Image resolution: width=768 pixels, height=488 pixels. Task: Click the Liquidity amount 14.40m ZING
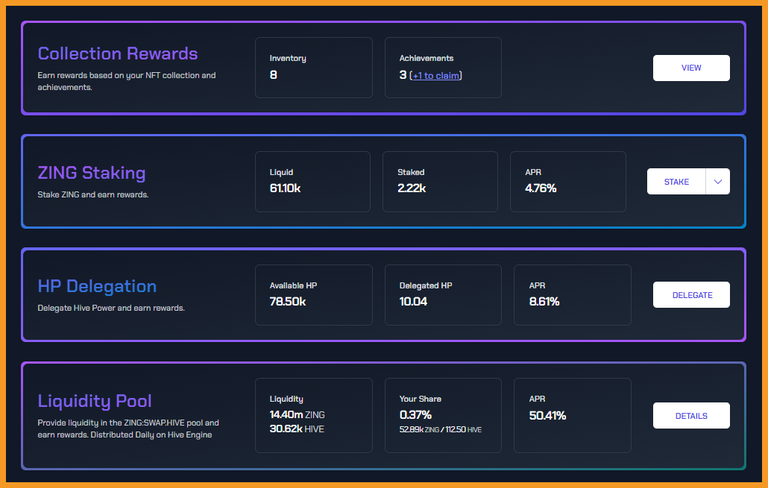[297, 415]
